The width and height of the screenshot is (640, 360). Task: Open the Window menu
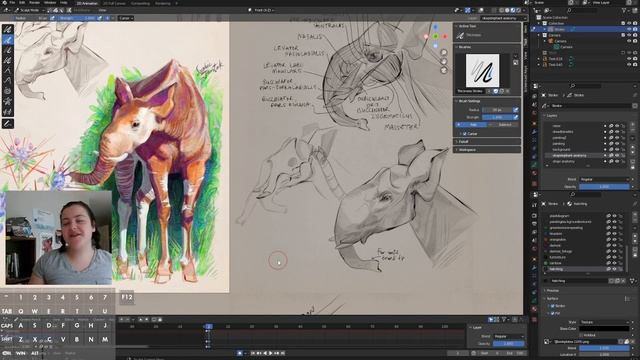50,2
